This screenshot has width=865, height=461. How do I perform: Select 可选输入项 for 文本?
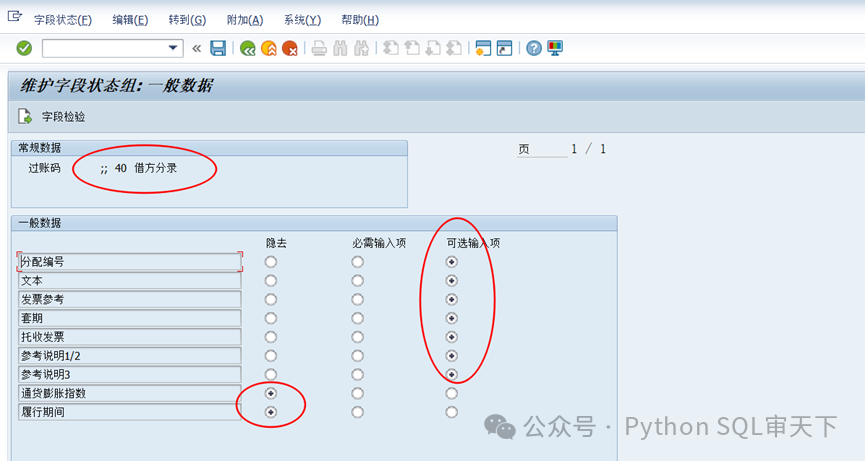(451, 281)
